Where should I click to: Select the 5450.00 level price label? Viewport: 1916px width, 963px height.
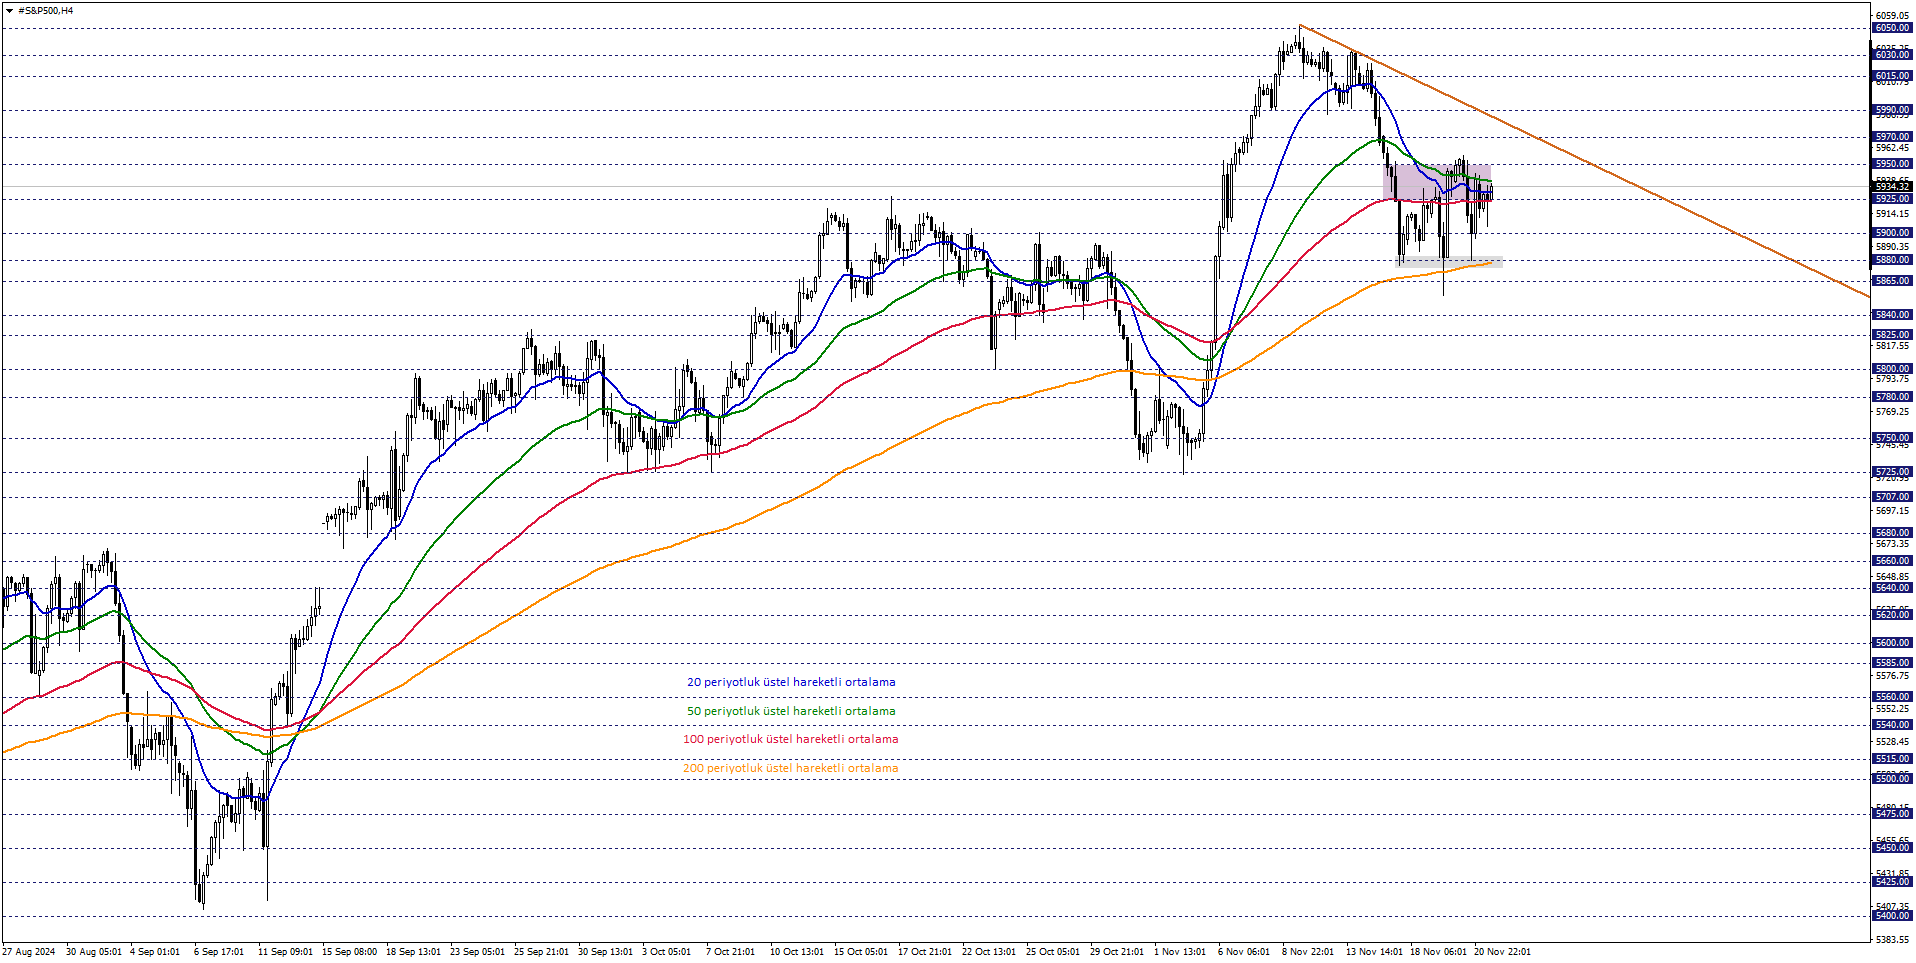[x=1892, y=848]
